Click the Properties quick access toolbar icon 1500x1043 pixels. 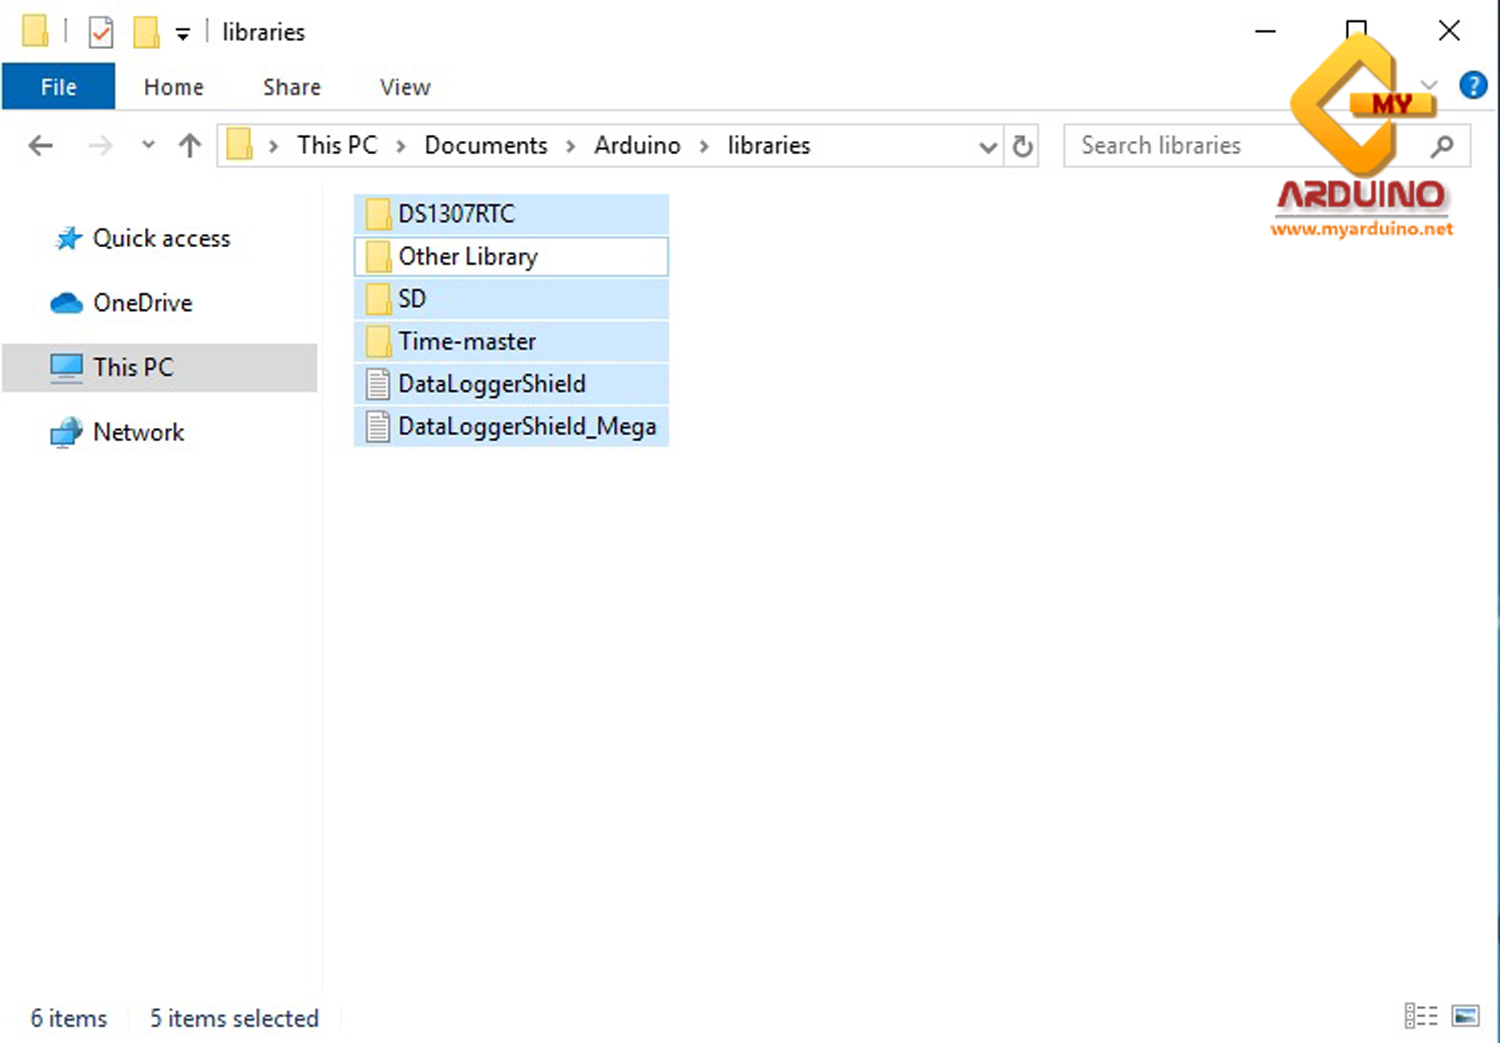point(101,32)
